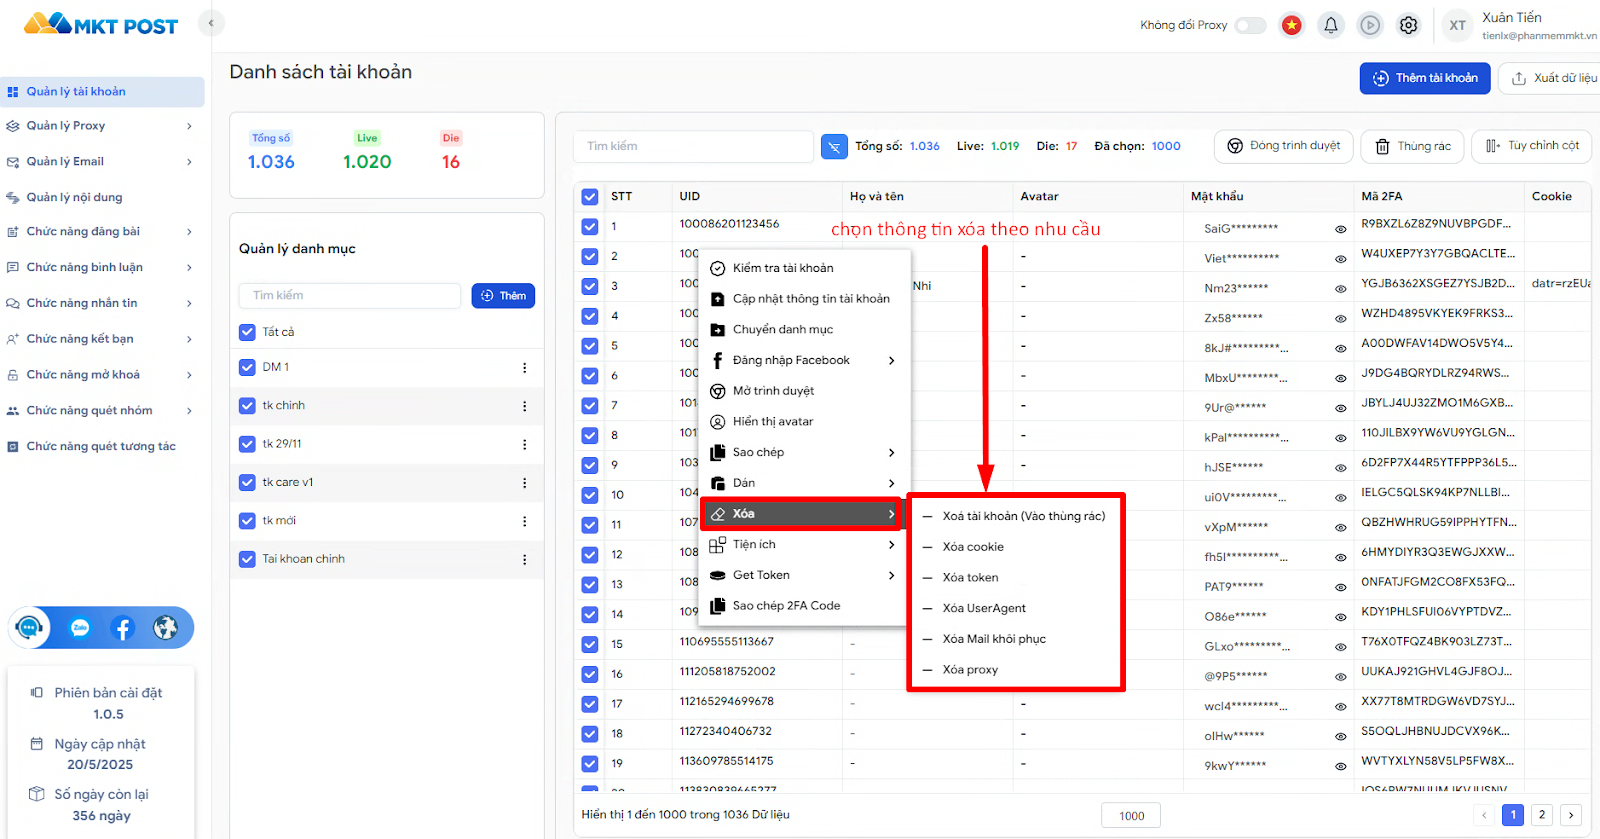Open options dots for Tai khoan chinh
1600x839 pixels.
(524, 560)
